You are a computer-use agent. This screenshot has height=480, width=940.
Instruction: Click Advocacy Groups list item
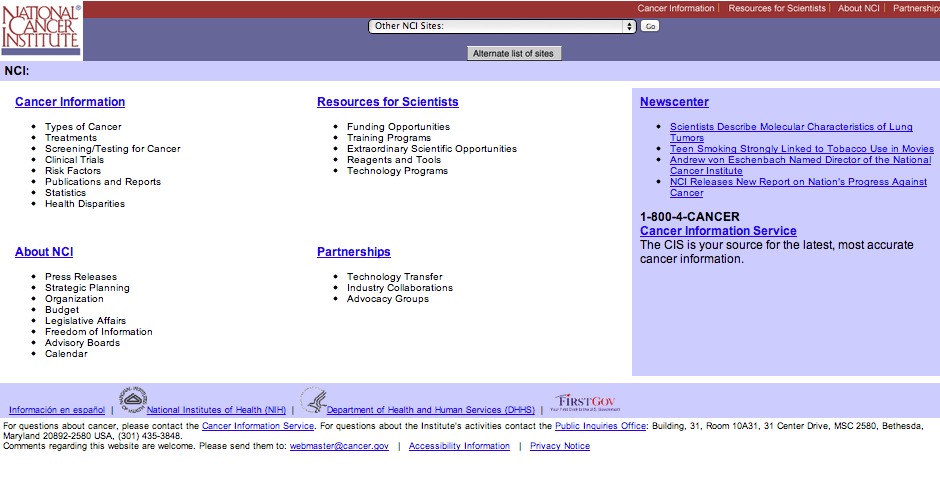pyautogui.click(x=388, y=299)
